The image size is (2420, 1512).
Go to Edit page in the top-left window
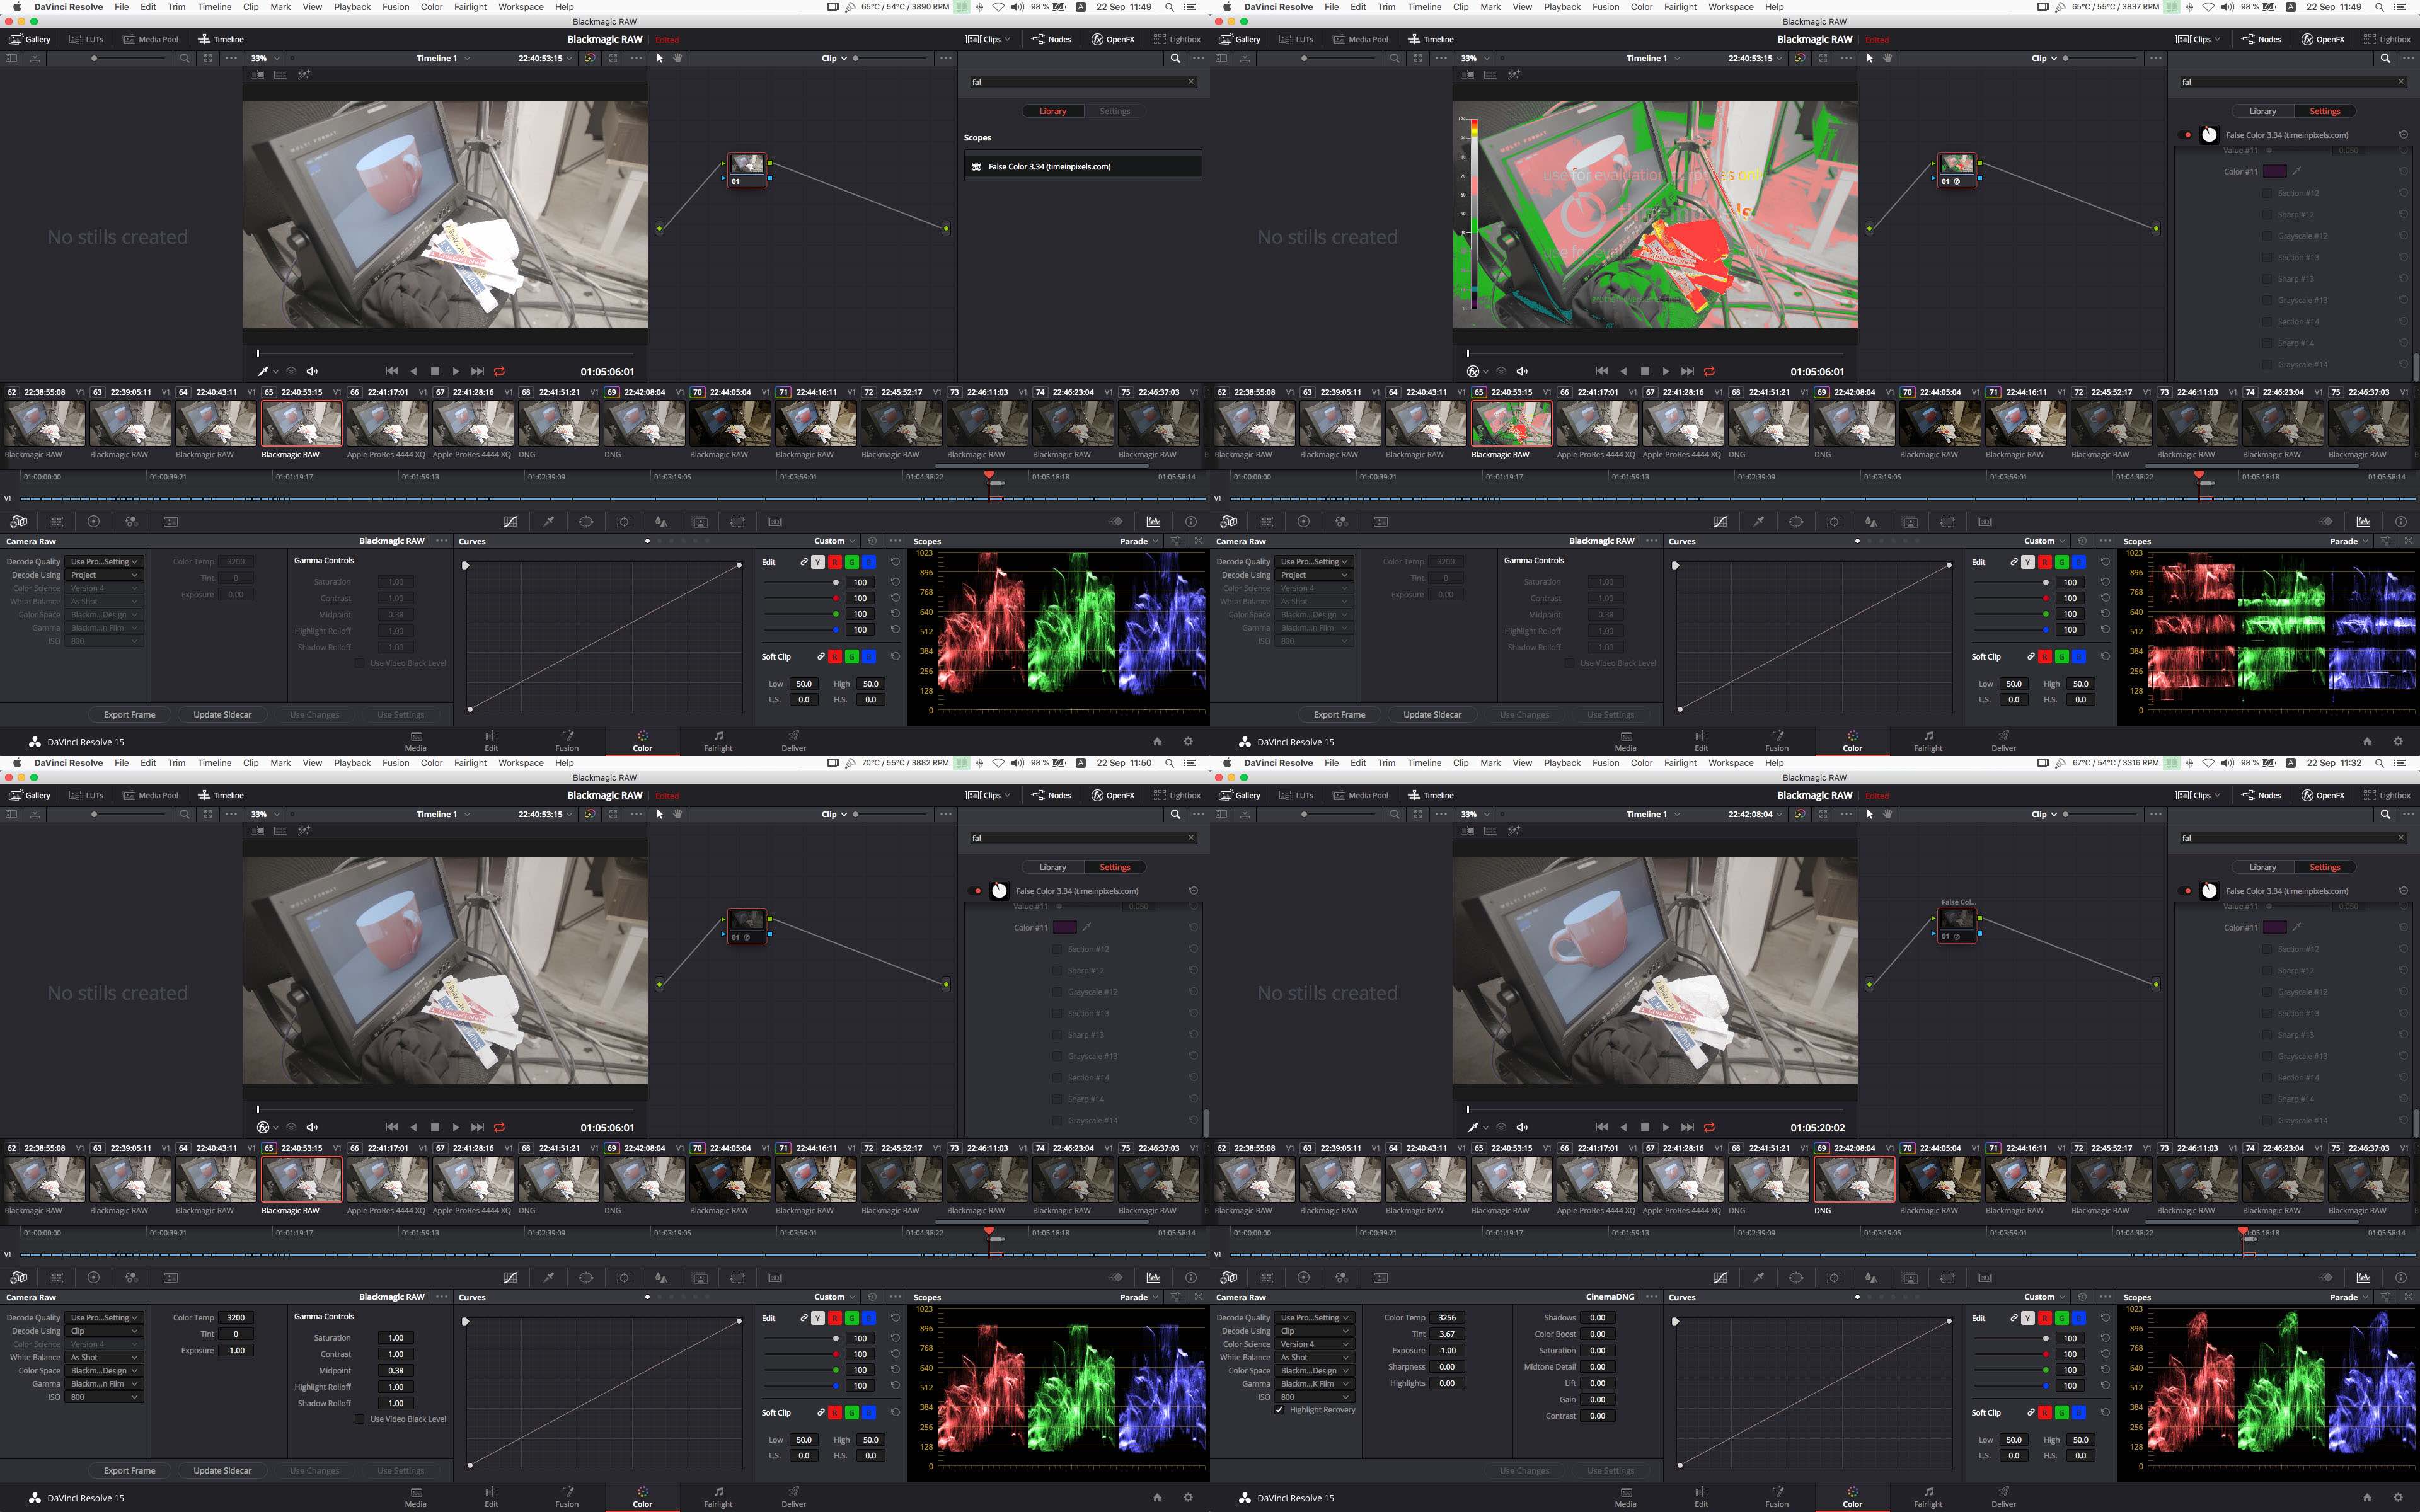click(x=491, y=741)
